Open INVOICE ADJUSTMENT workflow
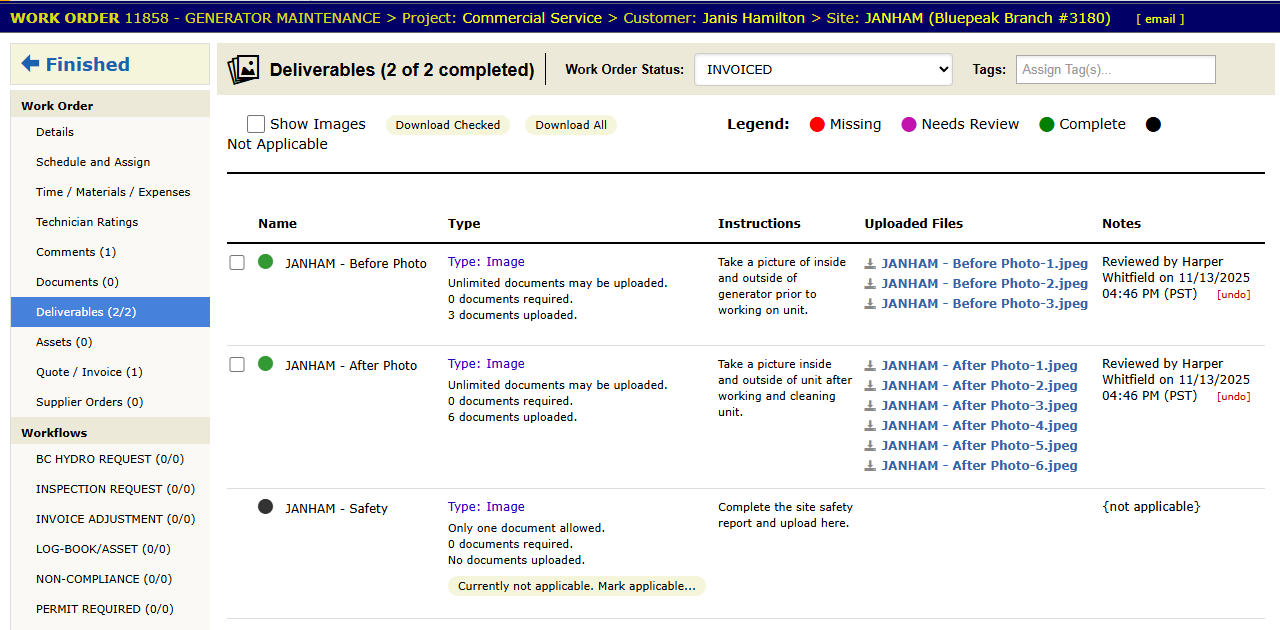This screenshot has width=1280, height=630. 110,519
